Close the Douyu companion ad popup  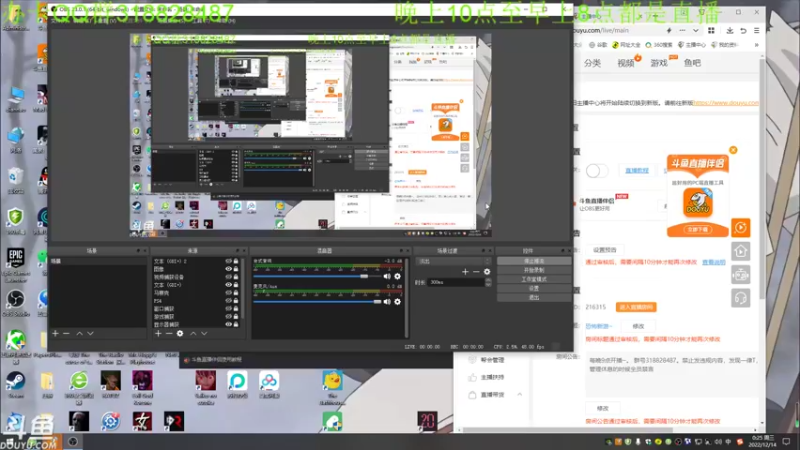(x=733, y=150)
